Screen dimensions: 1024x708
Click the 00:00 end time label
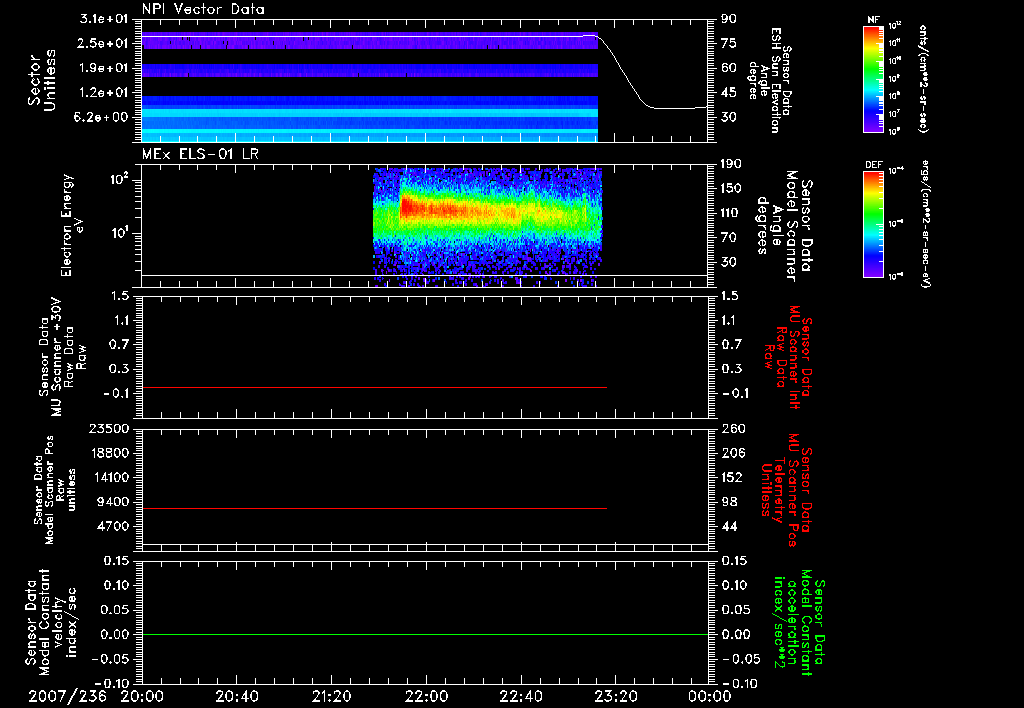tap(708, 696)
